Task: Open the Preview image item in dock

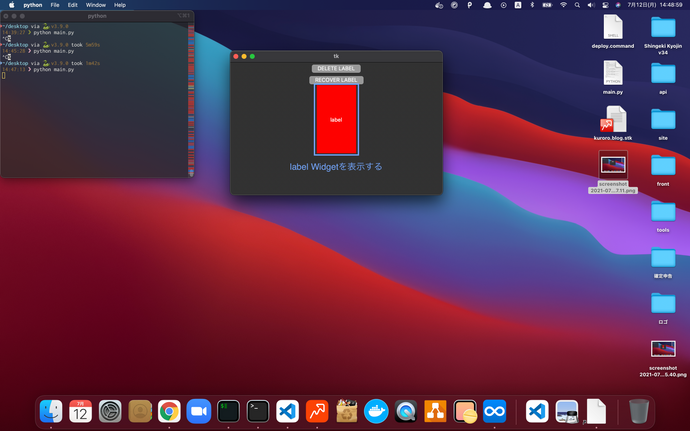Action: [x=567, y=411]
